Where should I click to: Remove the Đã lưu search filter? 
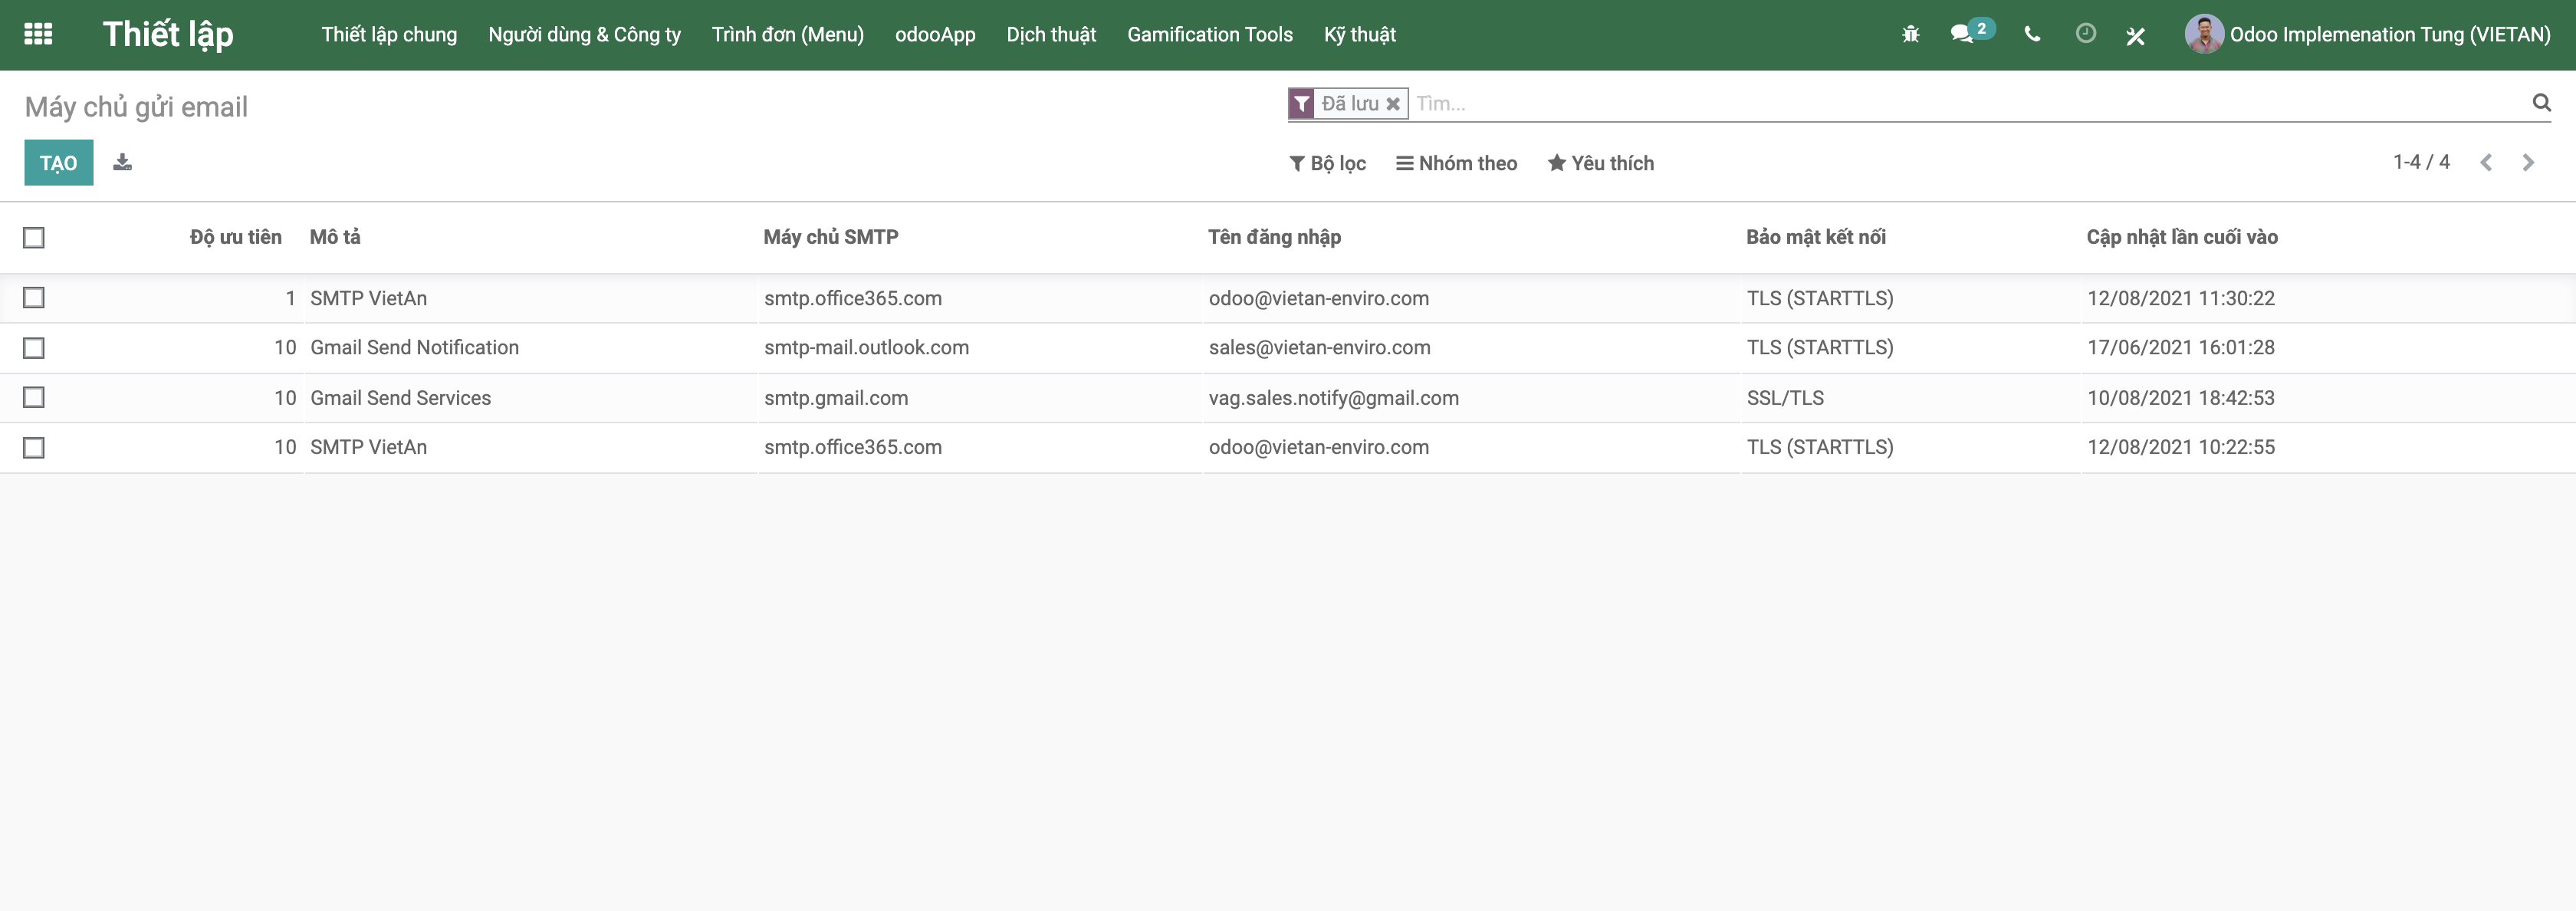(1393, 103)
